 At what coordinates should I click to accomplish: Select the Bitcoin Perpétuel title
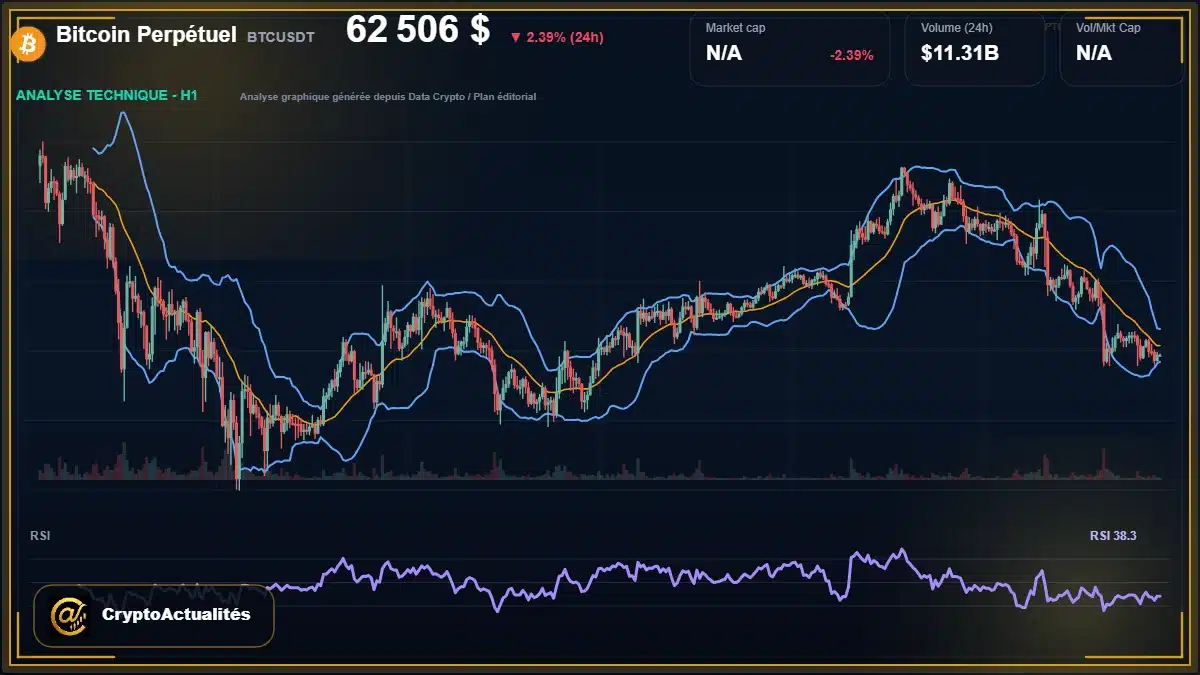pos(146,35)
